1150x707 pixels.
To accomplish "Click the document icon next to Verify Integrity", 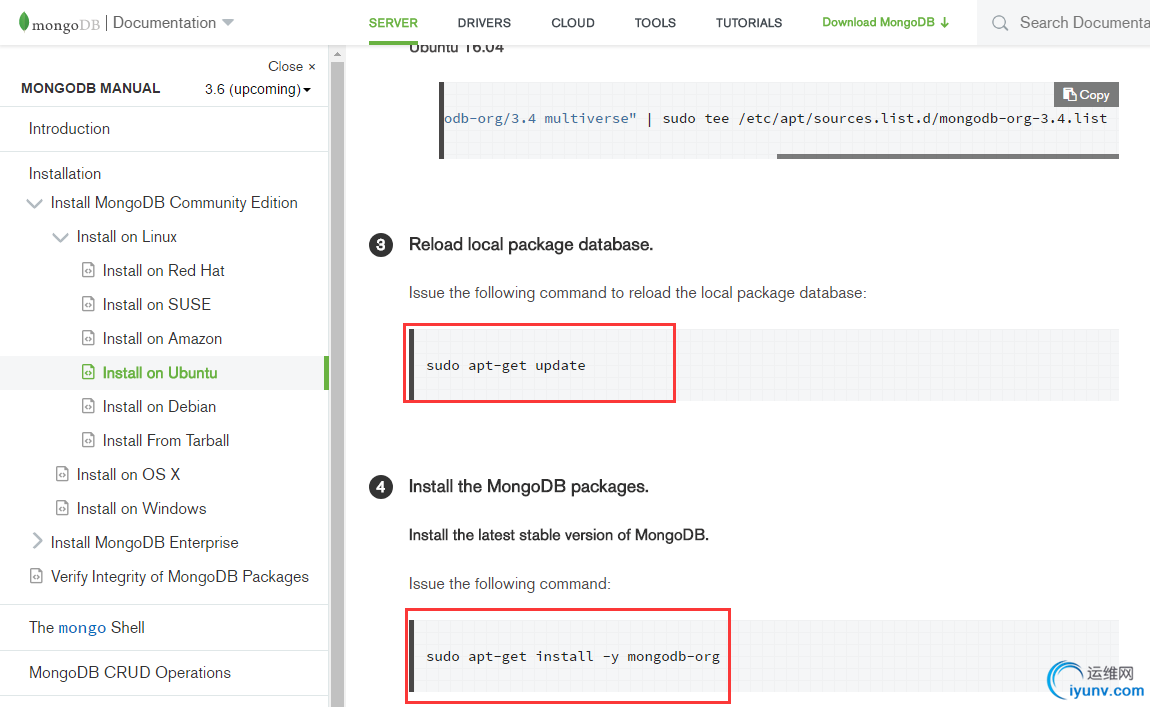I will pos(36,576).
